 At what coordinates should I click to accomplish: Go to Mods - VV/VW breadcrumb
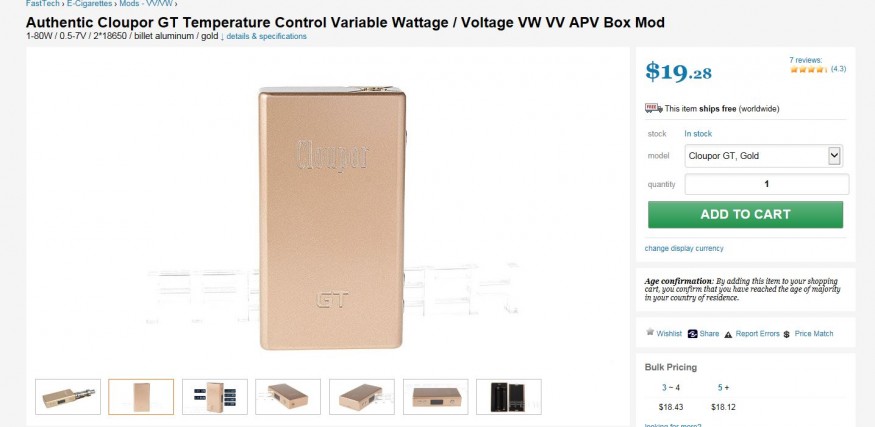[x=146, y=3]
